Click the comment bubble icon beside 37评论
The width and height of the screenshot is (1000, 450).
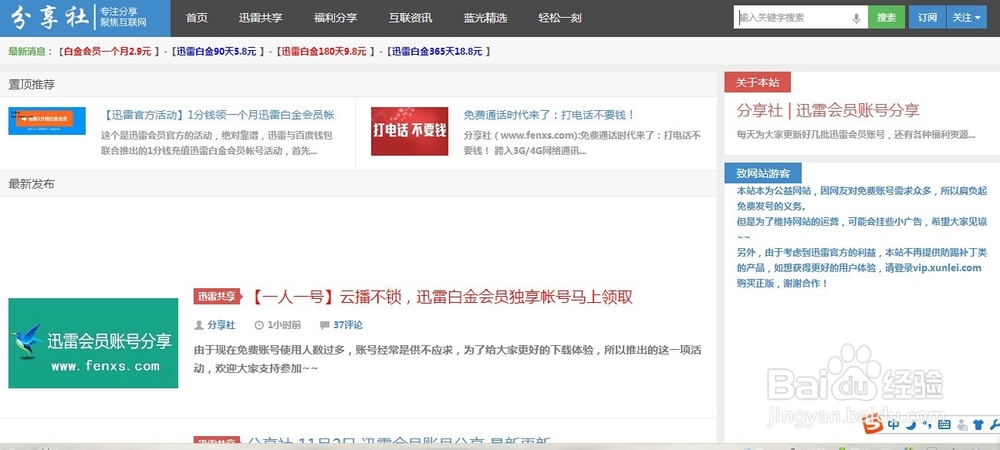pos(325,325)
